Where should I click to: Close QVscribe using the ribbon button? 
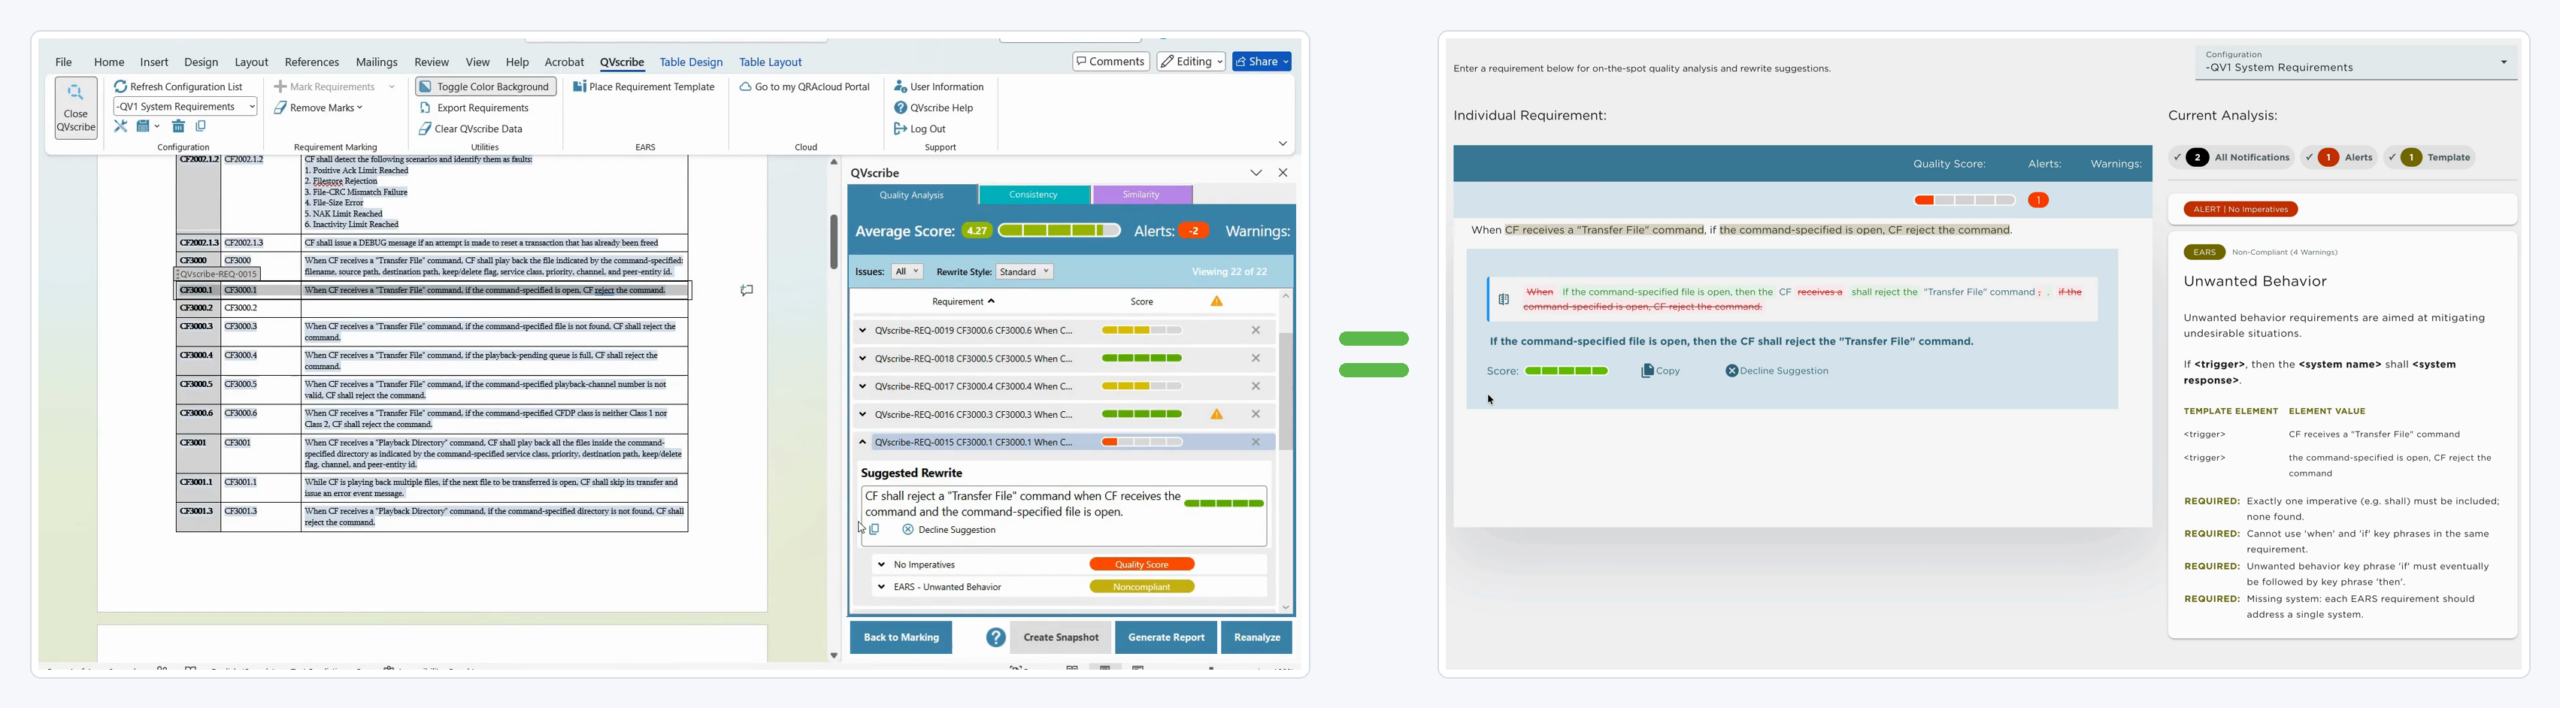point(76,108)
